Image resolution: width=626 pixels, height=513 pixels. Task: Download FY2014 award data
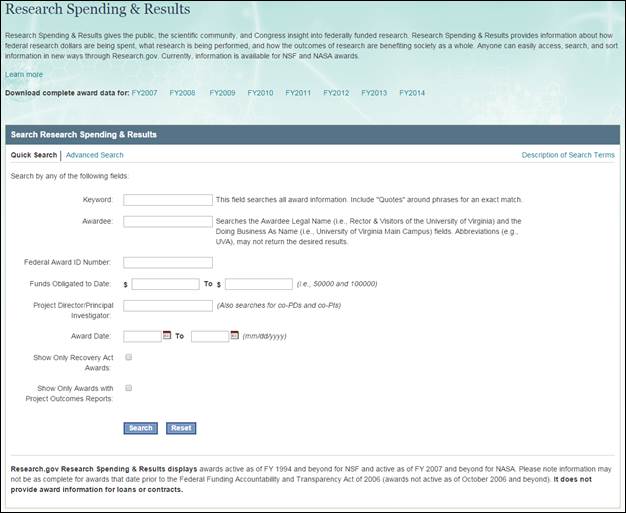click(412, 93)
